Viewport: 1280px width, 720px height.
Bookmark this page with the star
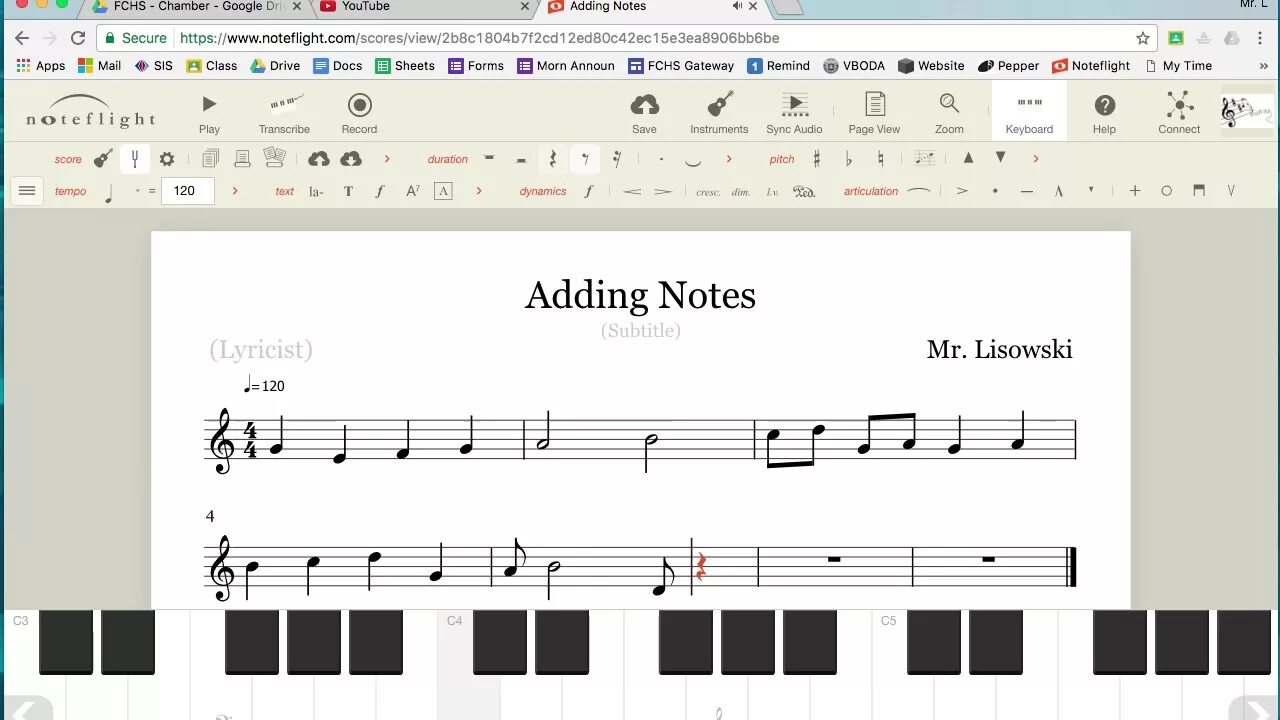[x=1143, y=38]
